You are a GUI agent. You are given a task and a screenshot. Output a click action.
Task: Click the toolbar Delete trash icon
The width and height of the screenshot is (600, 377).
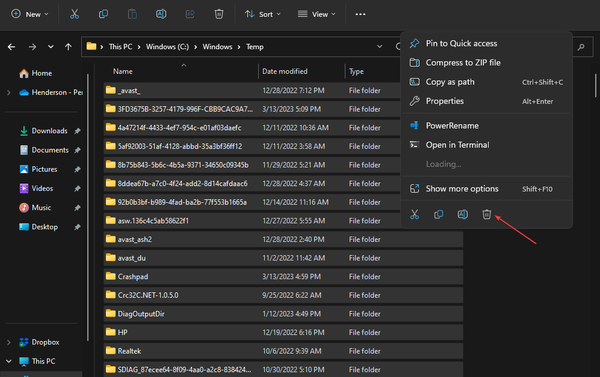point(218,14)
